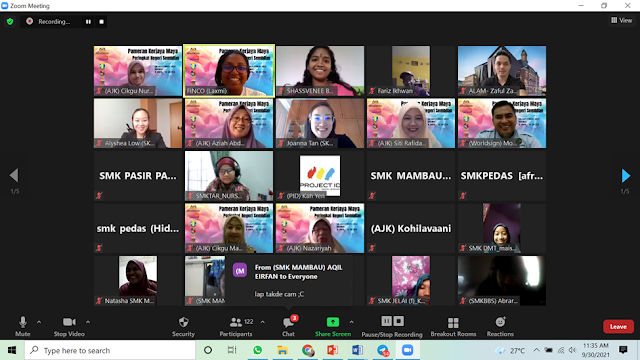Screen dimensions: 640x360
Task: Expand audio options arrow next to Mute
Action: tap(39, 322)
